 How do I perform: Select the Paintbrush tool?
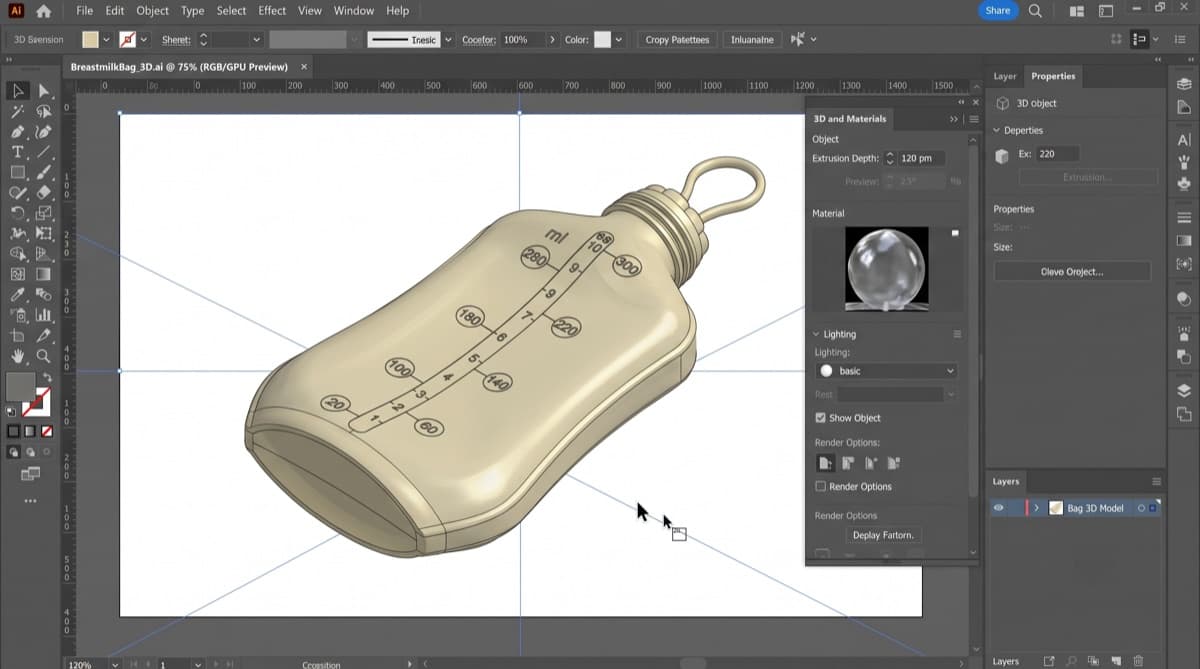click(43, 172)
